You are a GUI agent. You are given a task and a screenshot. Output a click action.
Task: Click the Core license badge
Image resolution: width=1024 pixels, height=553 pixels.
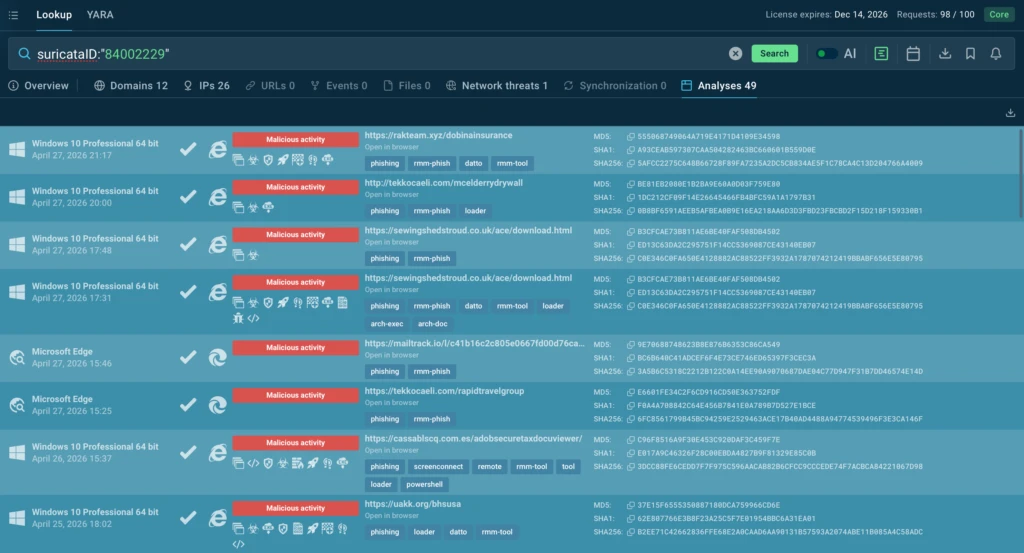(999, 14)
